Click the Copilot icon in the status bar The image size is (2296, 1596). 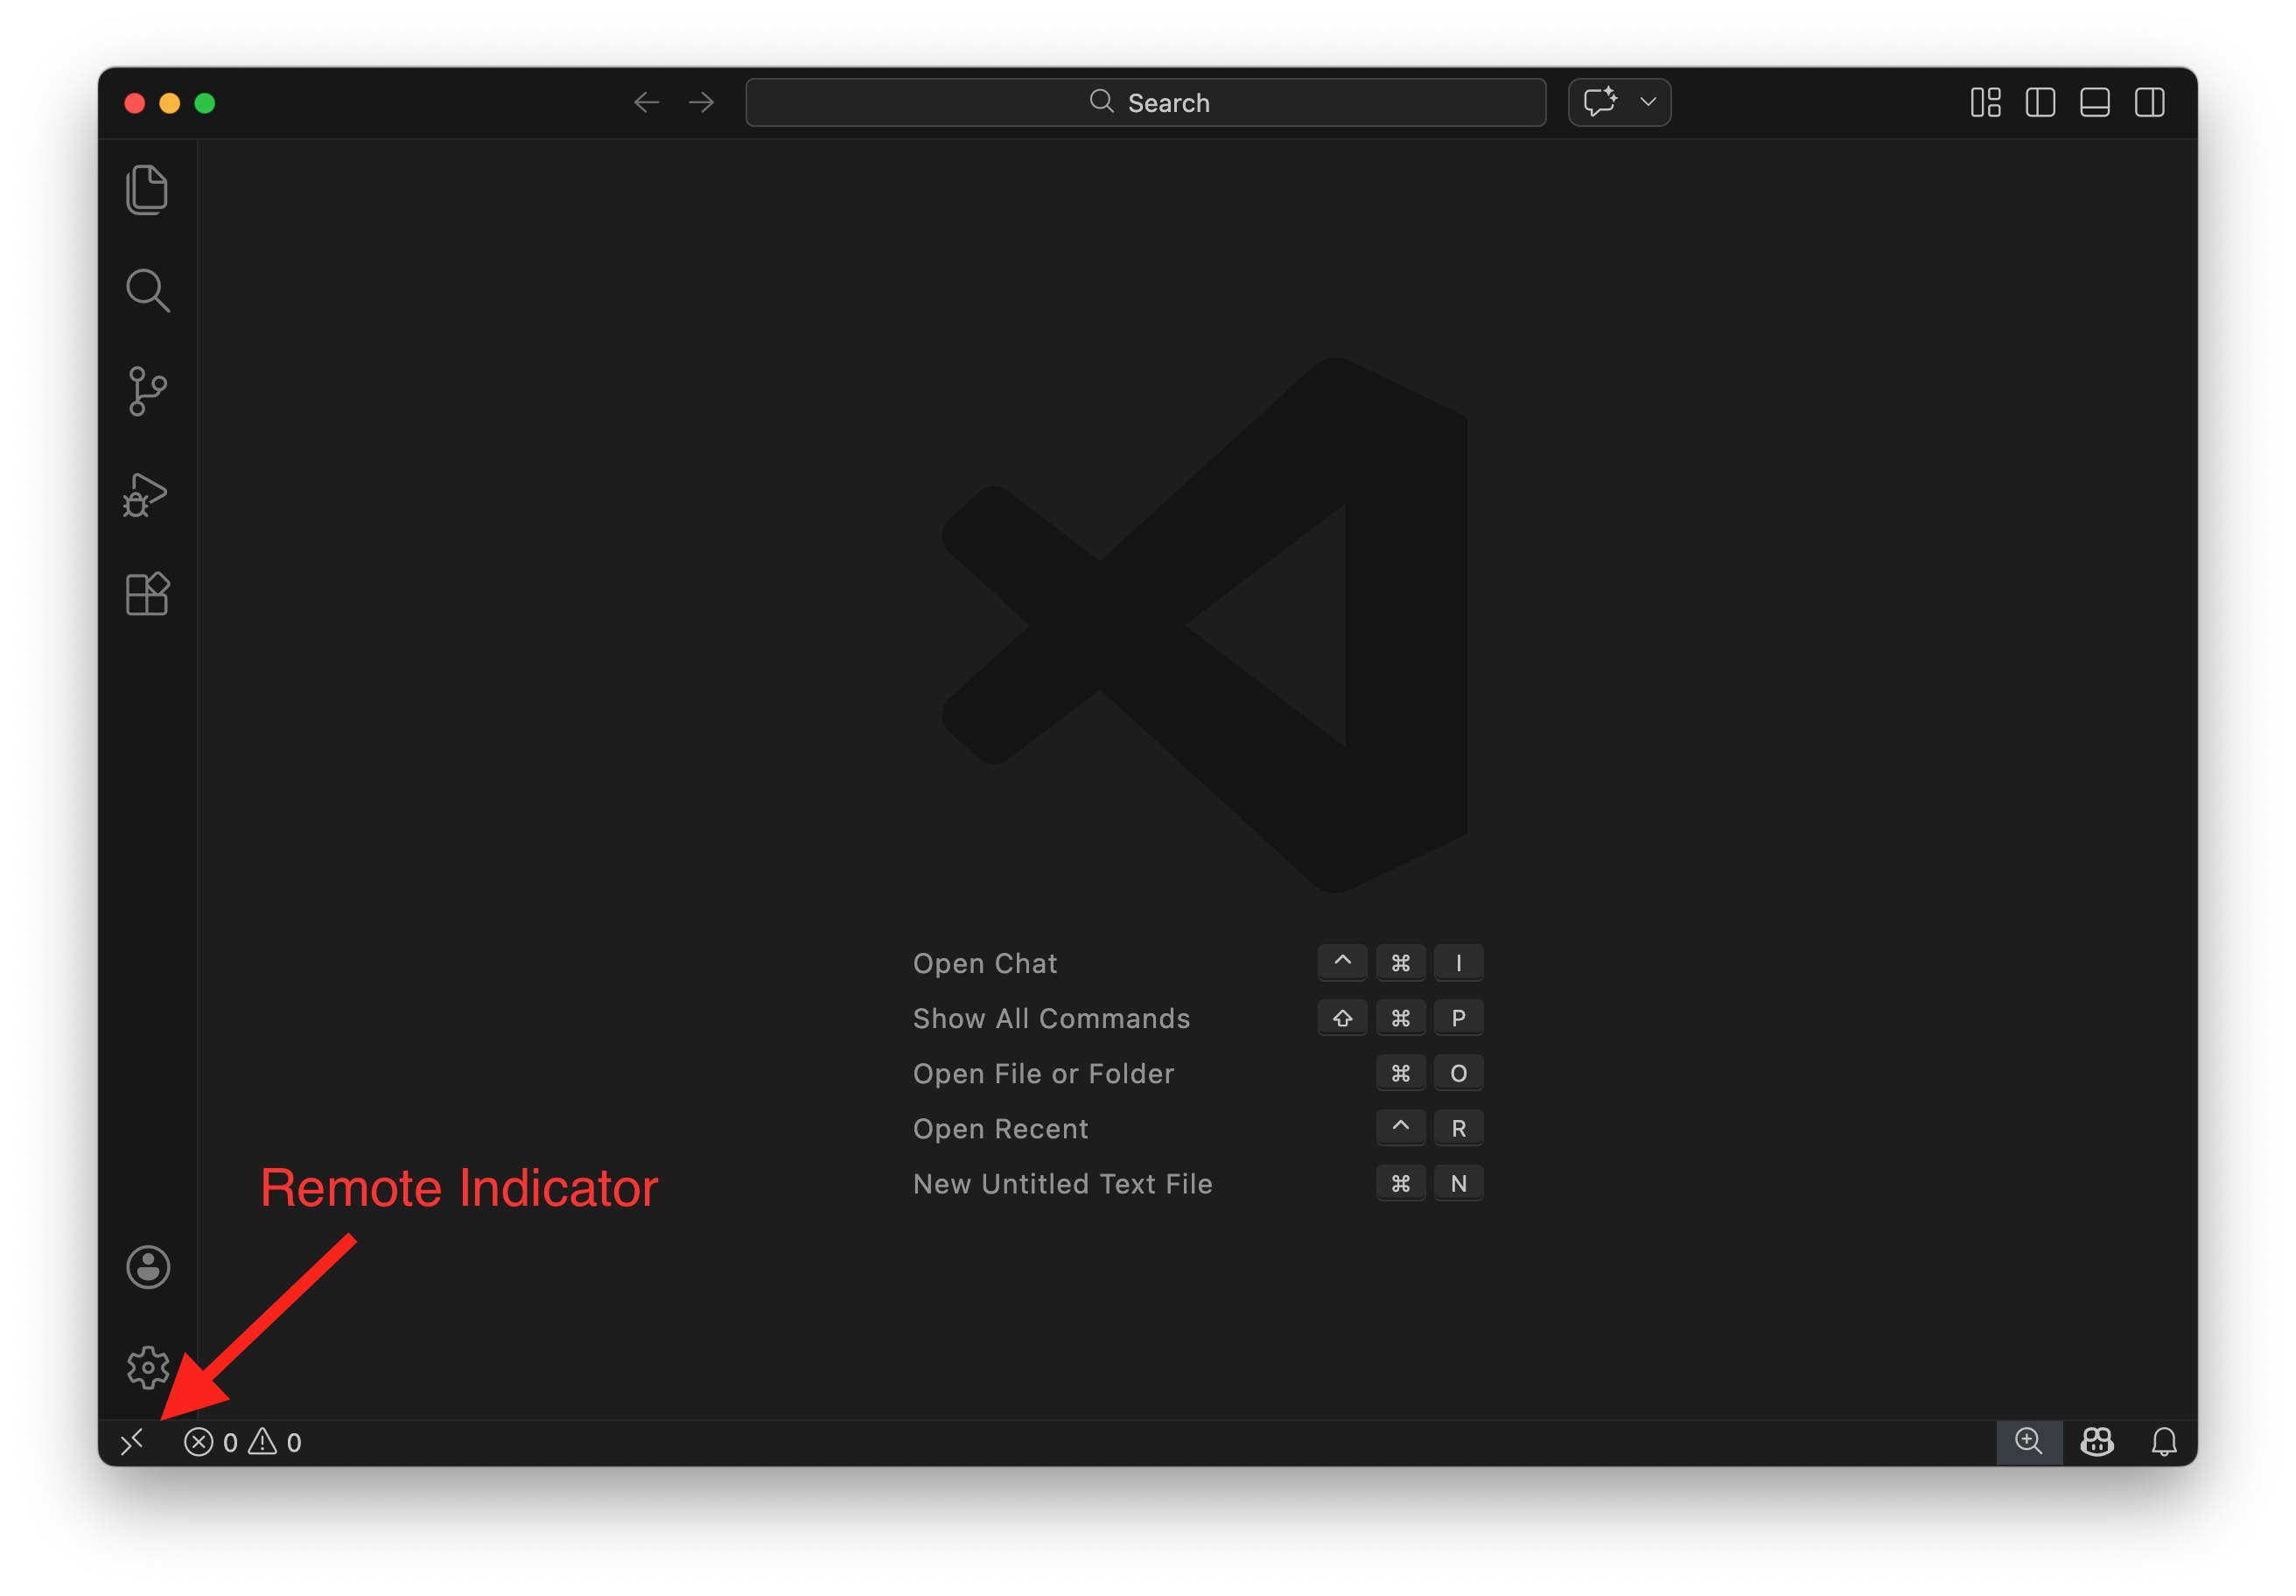pyautogui.click(x=2097, y=1441)
